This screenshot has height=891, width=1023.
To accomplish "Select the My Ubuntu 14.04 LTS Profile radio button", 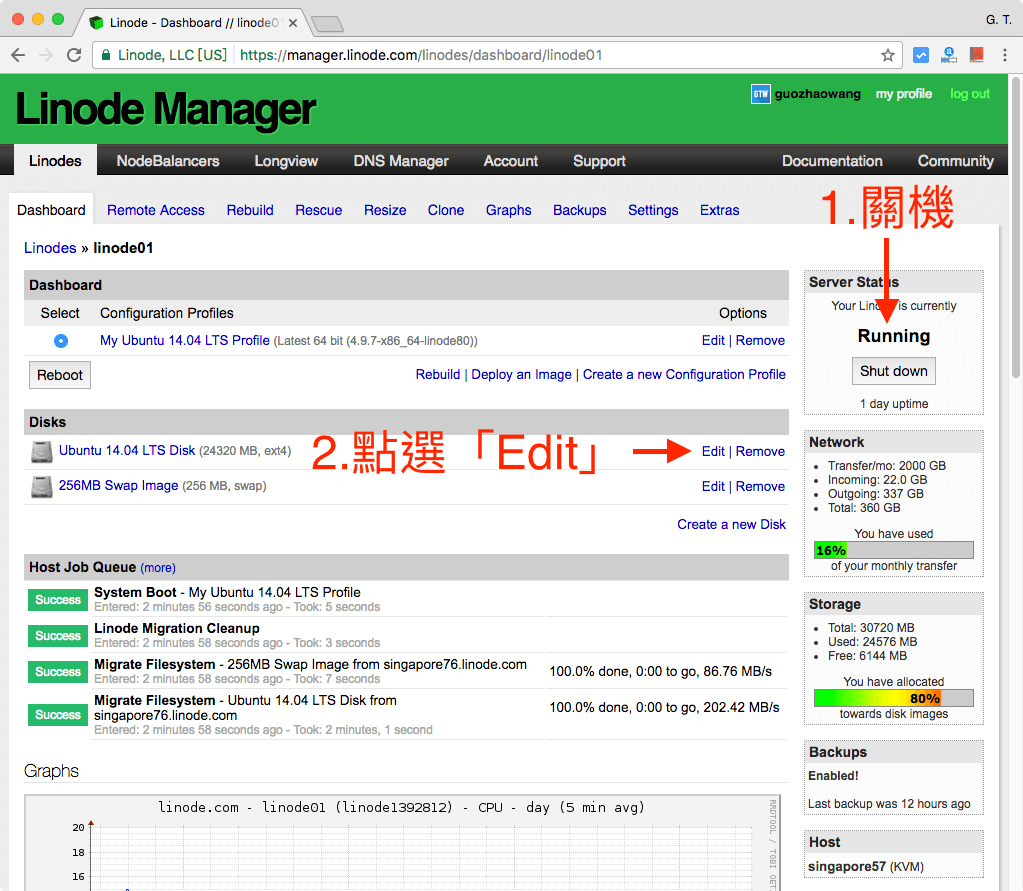I will [60, 340].
